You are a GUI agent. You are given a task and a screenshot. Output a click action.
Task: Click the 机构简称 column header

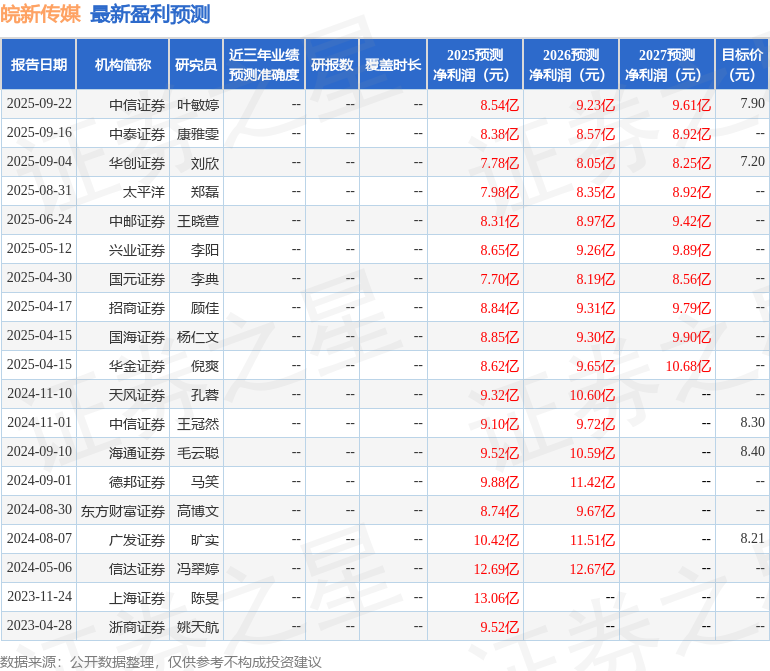pyautogui.click(x=123, y=64)
